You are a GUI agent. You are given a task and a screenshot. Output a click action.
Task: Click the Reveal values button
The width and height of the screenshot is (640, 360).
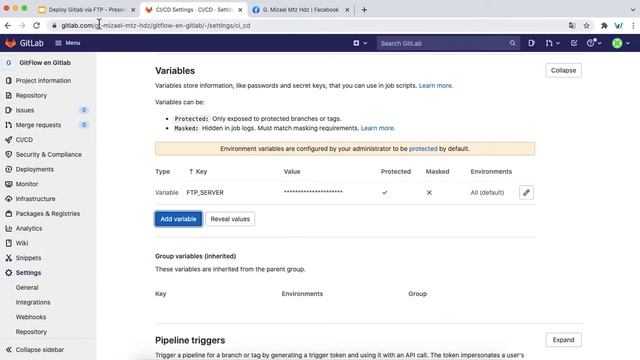coord(230,219)
